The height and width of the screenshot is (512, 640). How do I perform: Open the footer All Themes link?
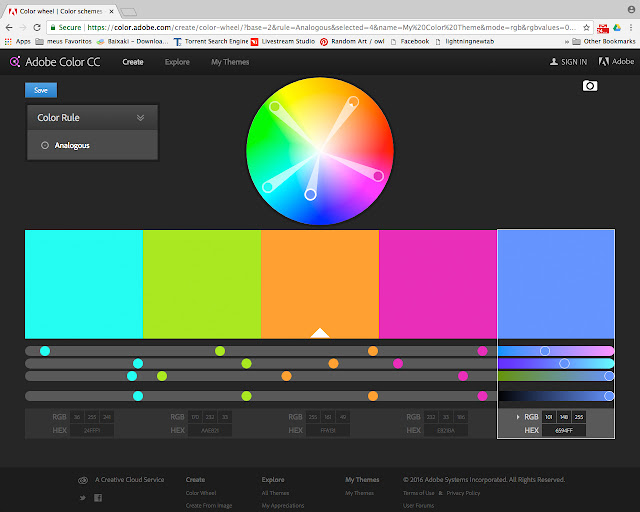click(x=275, y=493)
